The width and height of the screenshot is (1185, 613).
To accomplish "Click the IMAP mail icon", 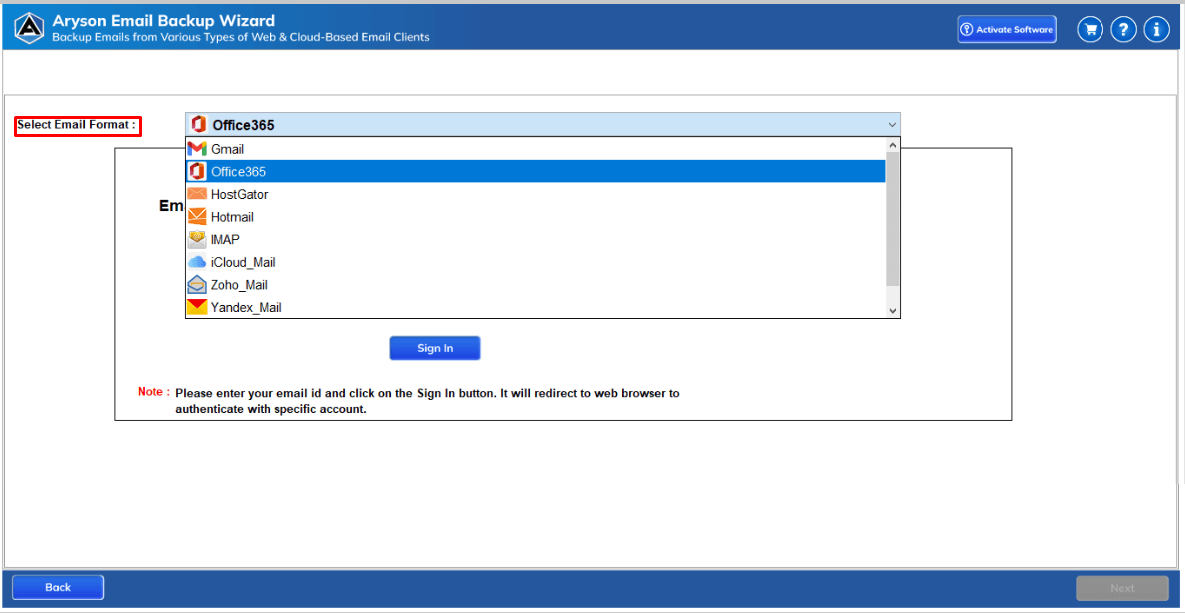I will tap(196, 240).
